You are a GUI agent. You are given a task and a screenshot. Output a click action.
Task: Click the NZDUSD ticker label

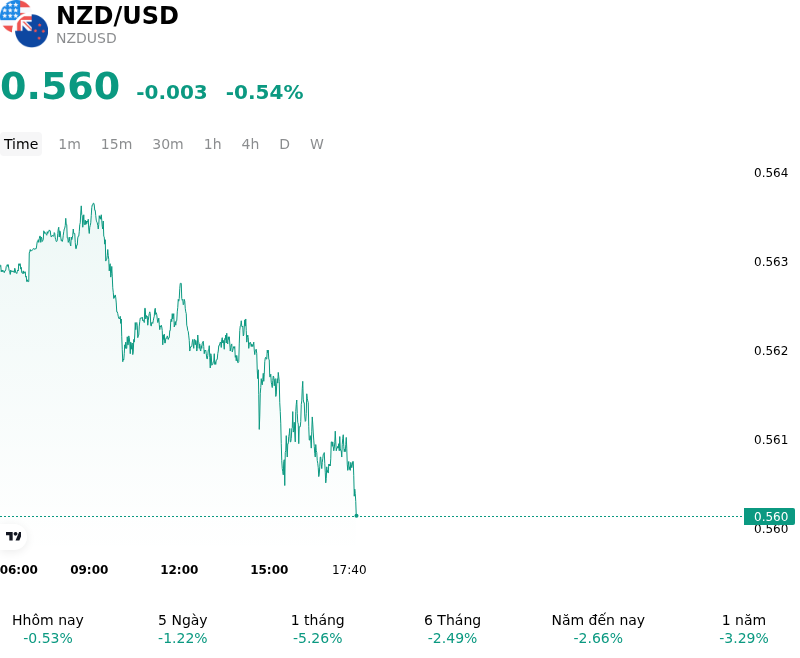tap(86, 38)
